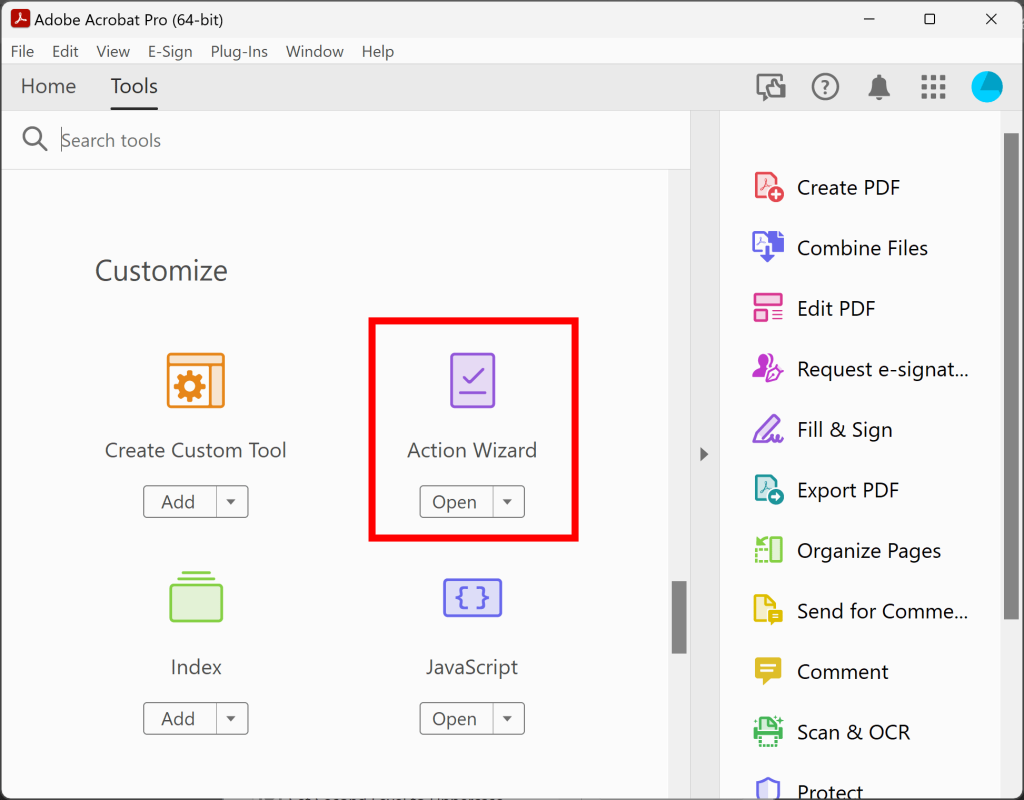1024x800 pixels.
Task: Click the Protect shield icon
Action: [768, 789]
